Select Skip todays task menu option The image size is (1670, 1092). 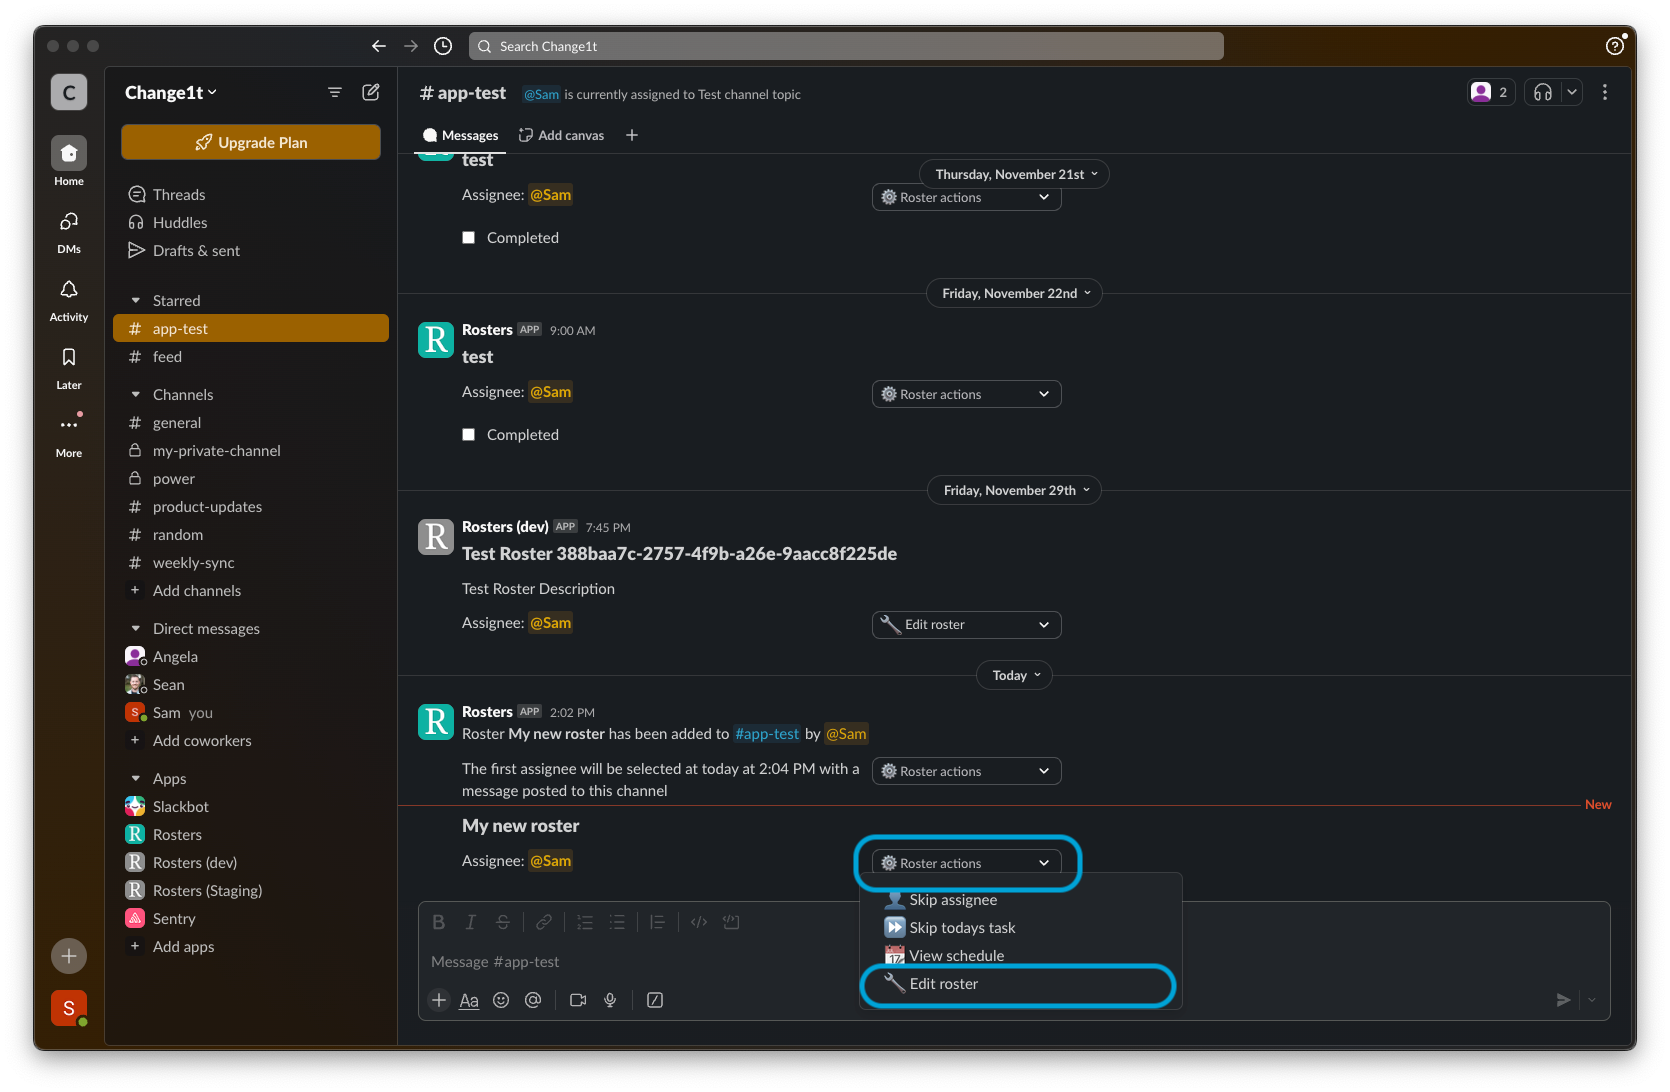1020,928
